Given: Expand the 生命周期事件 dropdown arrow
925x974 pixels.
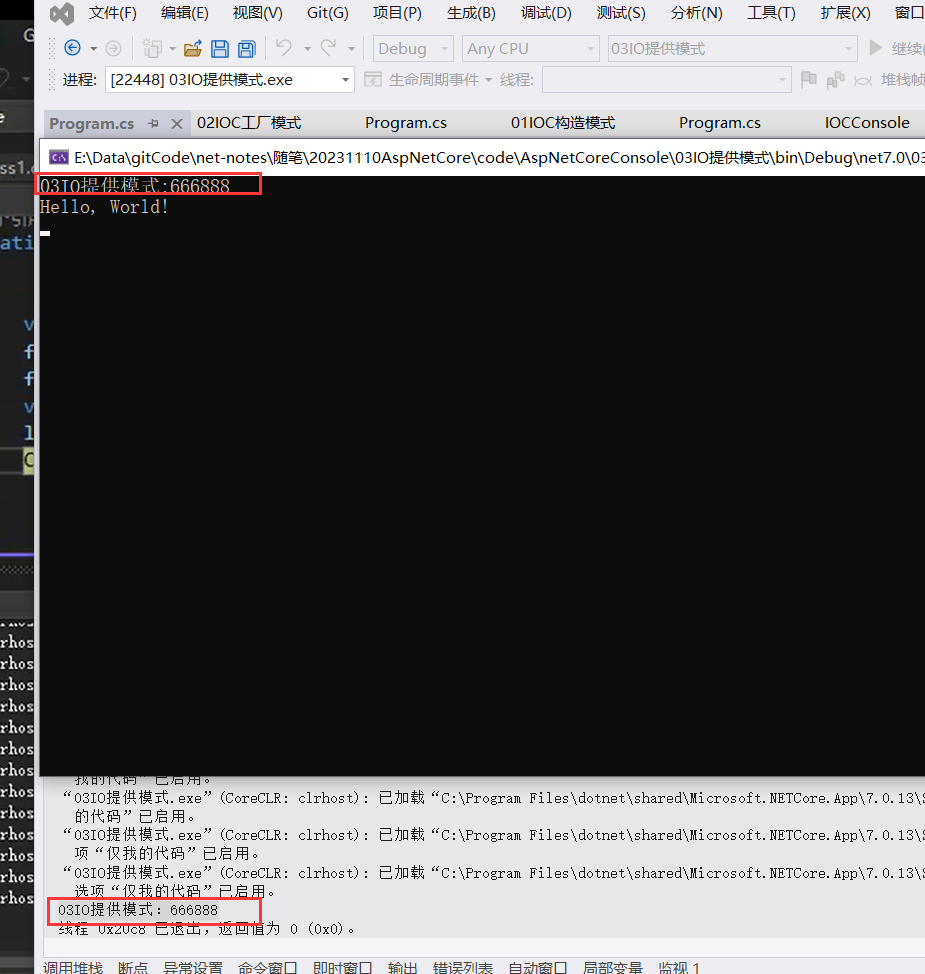Looking at the screenshot, I should coord(489,80).
